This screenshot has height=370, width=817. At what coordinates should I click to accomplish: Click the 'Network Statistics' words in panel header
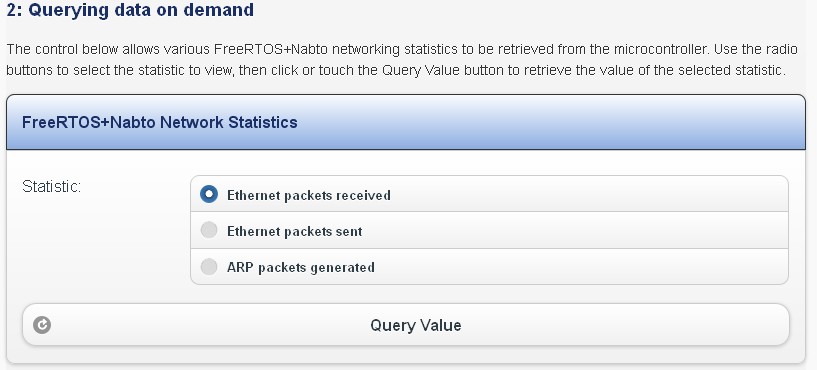click(229, 122)
